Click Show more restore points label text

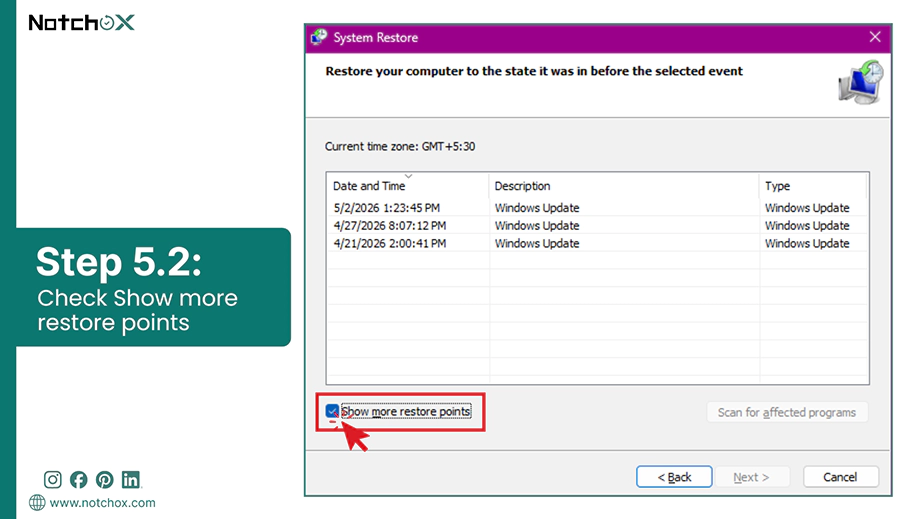tap(406, 411)
